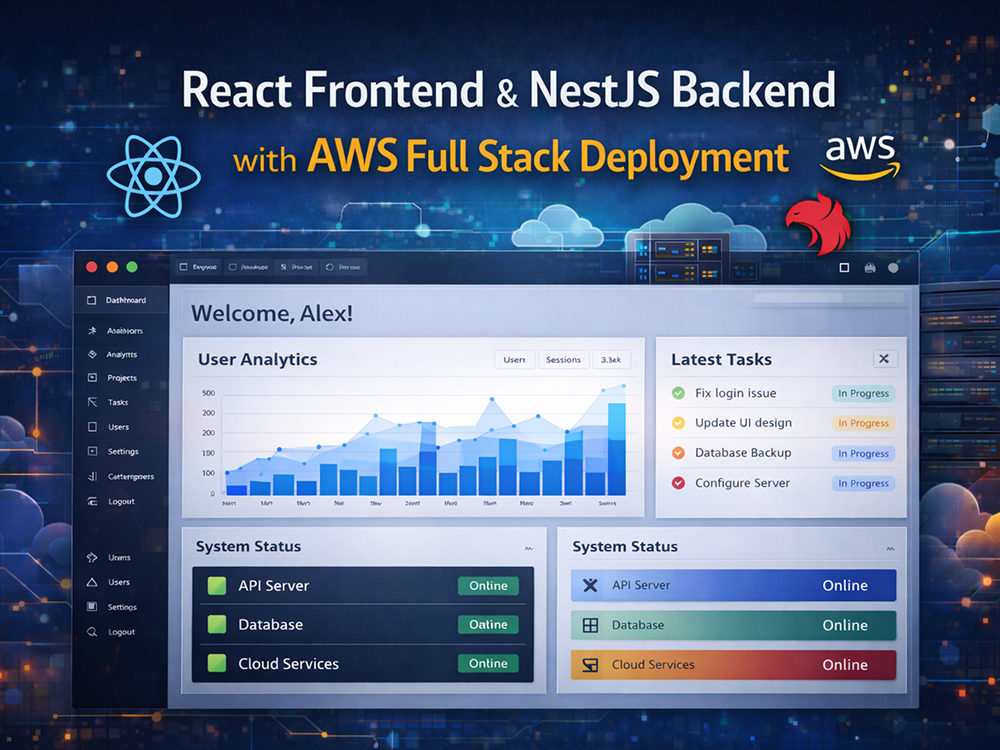Click the 'Welcome, Alex!' heading
Viewport: 1000px width, 750px height.
point(272,313)
